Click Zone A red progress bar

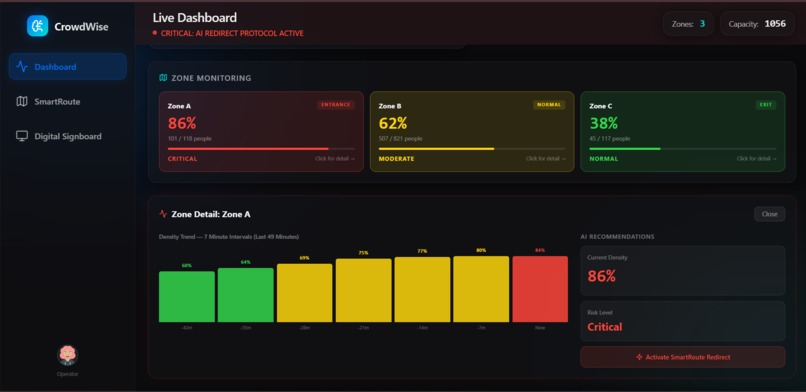click(x=261, y=149)
